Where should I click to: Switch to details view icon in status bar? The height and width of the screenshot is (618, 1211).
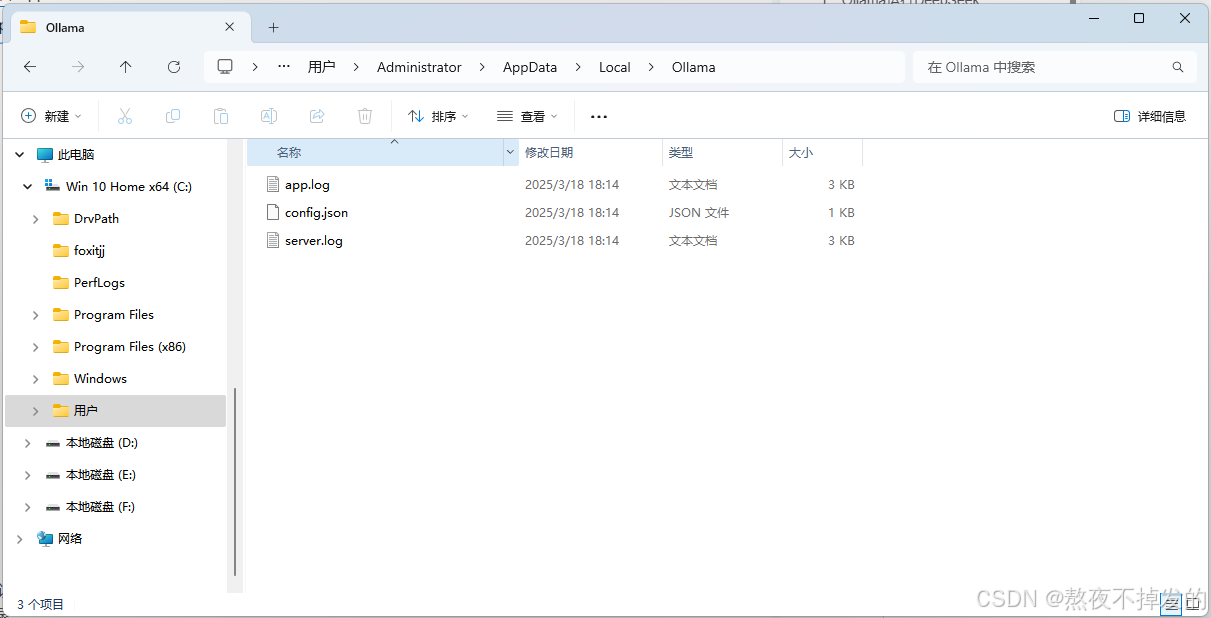click(x=1170, y=603)
